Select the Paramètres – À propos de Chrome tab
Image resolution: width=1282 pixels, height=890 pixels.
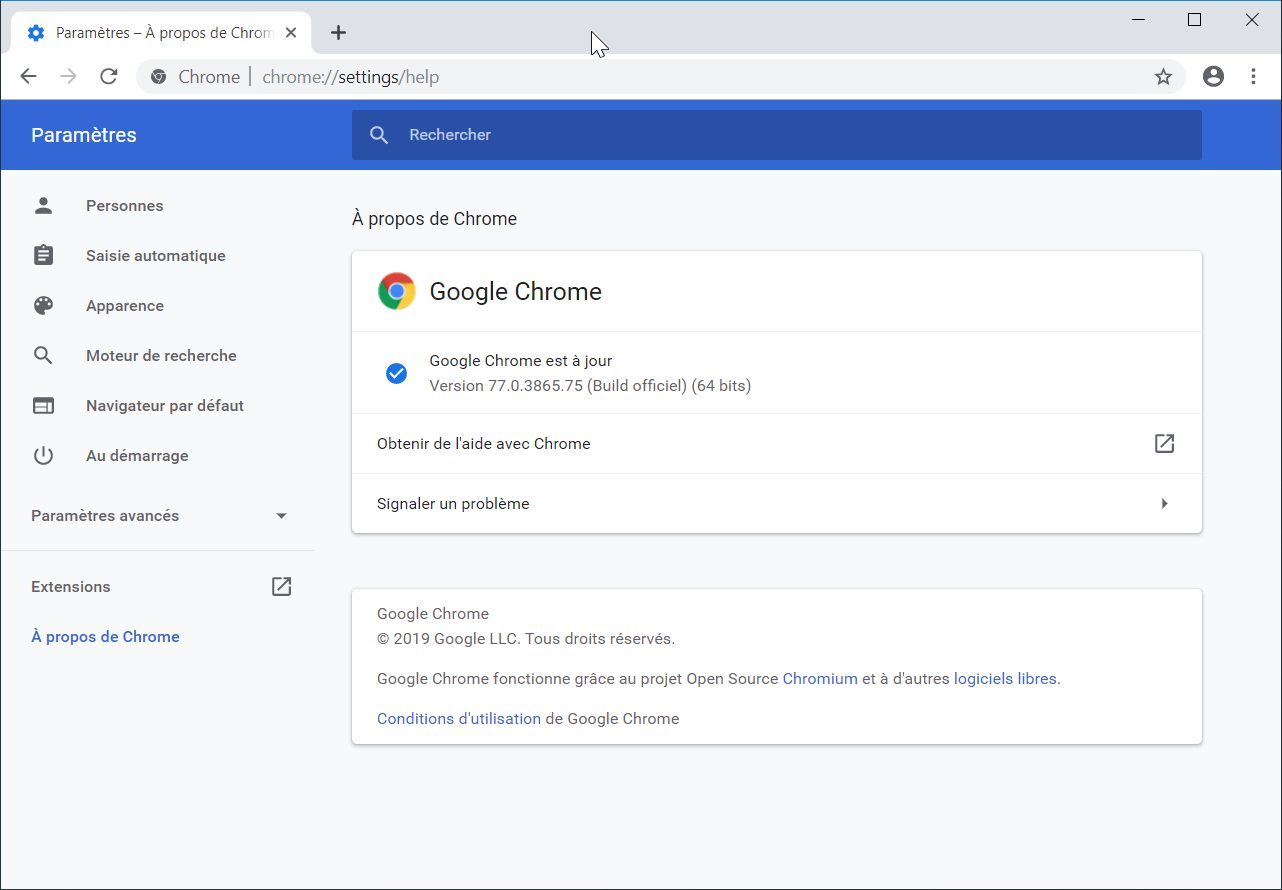coord(163,33)
